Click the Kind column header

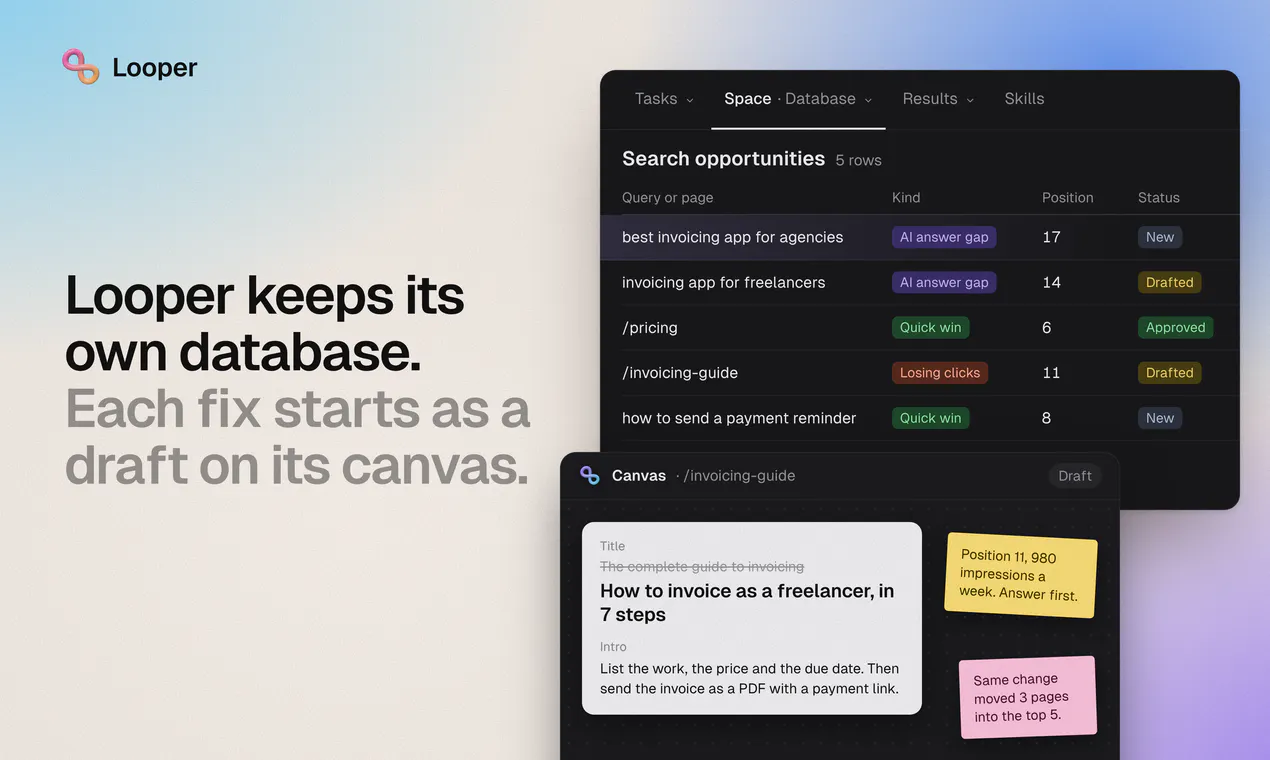pos(906,198)
